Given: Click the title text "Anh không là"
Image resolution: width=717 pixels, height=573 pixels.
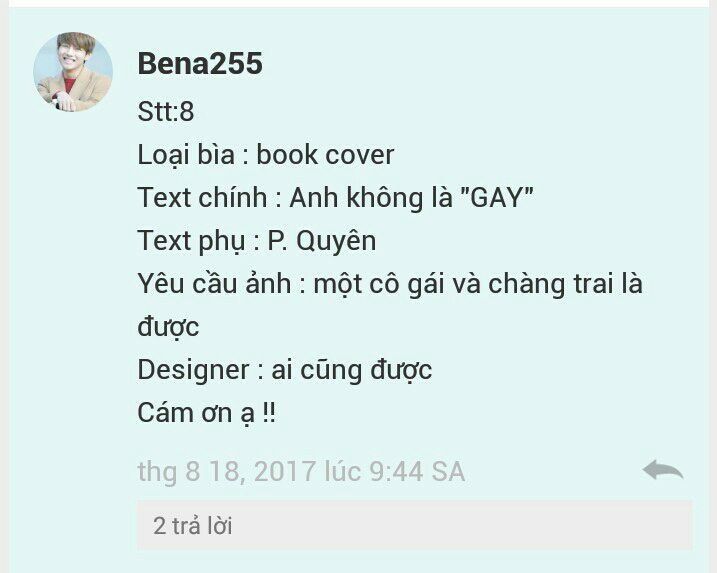Looking at the screenshot, I should click(x=371, y=198).
